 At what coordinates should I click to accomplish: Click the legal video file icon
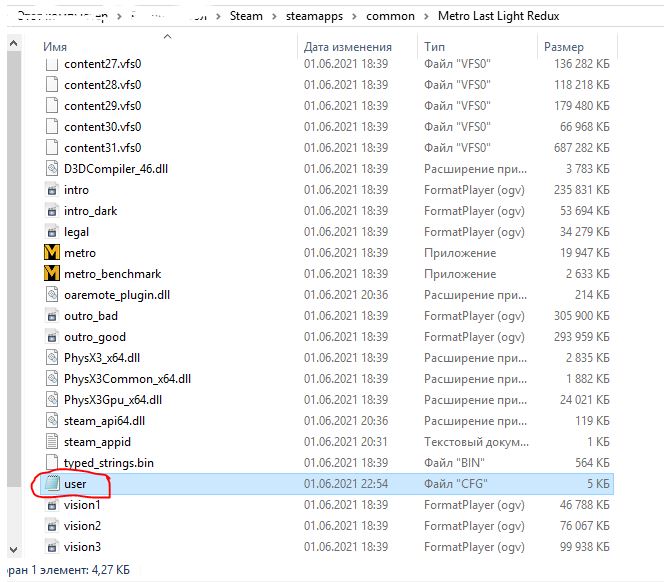coord(52,232)
